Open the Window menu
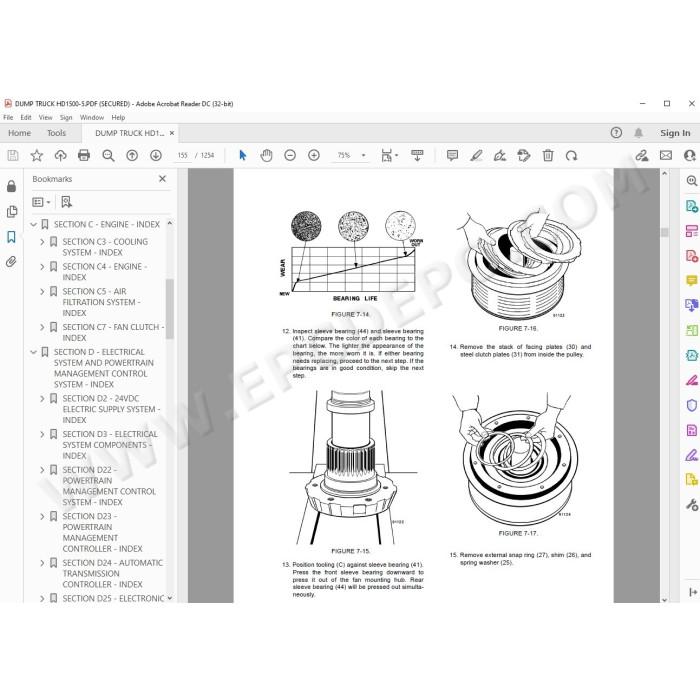Screen dimensions: 700x700 (92, 117)
